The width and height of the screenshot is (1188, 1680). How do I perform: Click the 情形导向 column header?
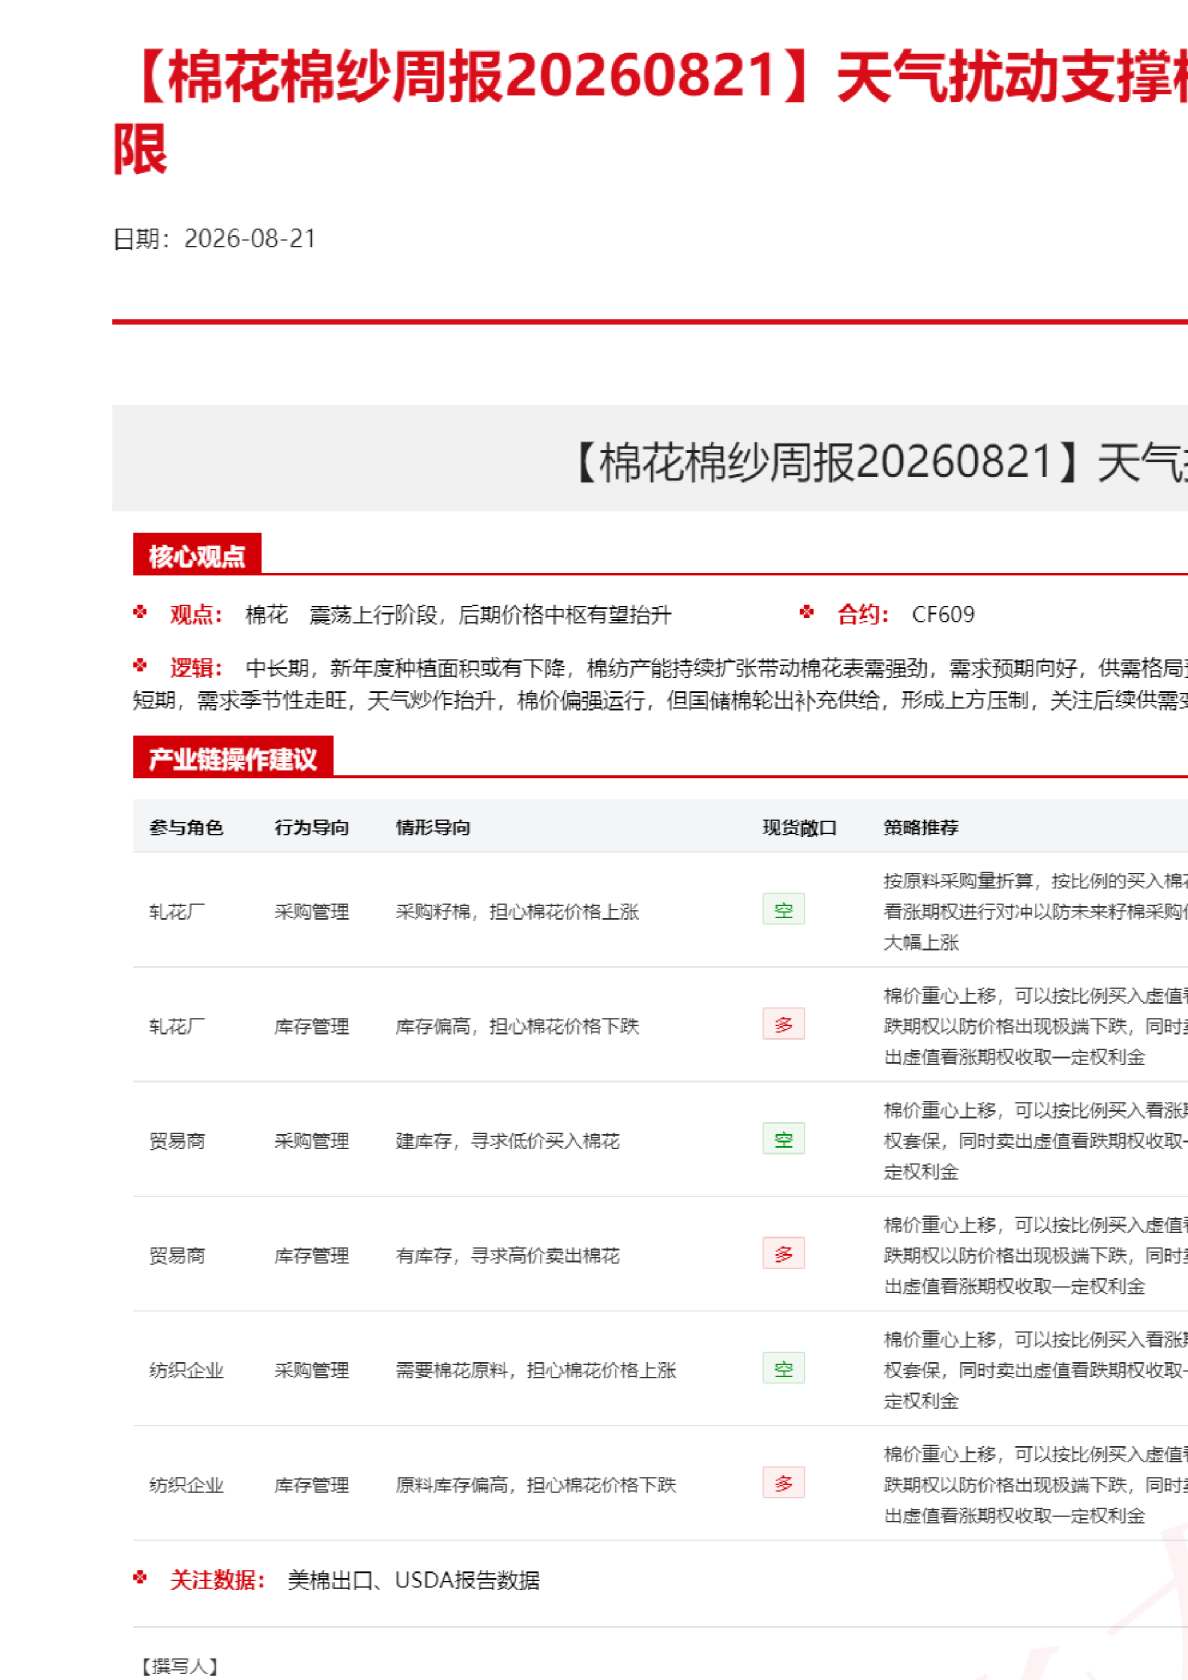(x=433, y=827)
